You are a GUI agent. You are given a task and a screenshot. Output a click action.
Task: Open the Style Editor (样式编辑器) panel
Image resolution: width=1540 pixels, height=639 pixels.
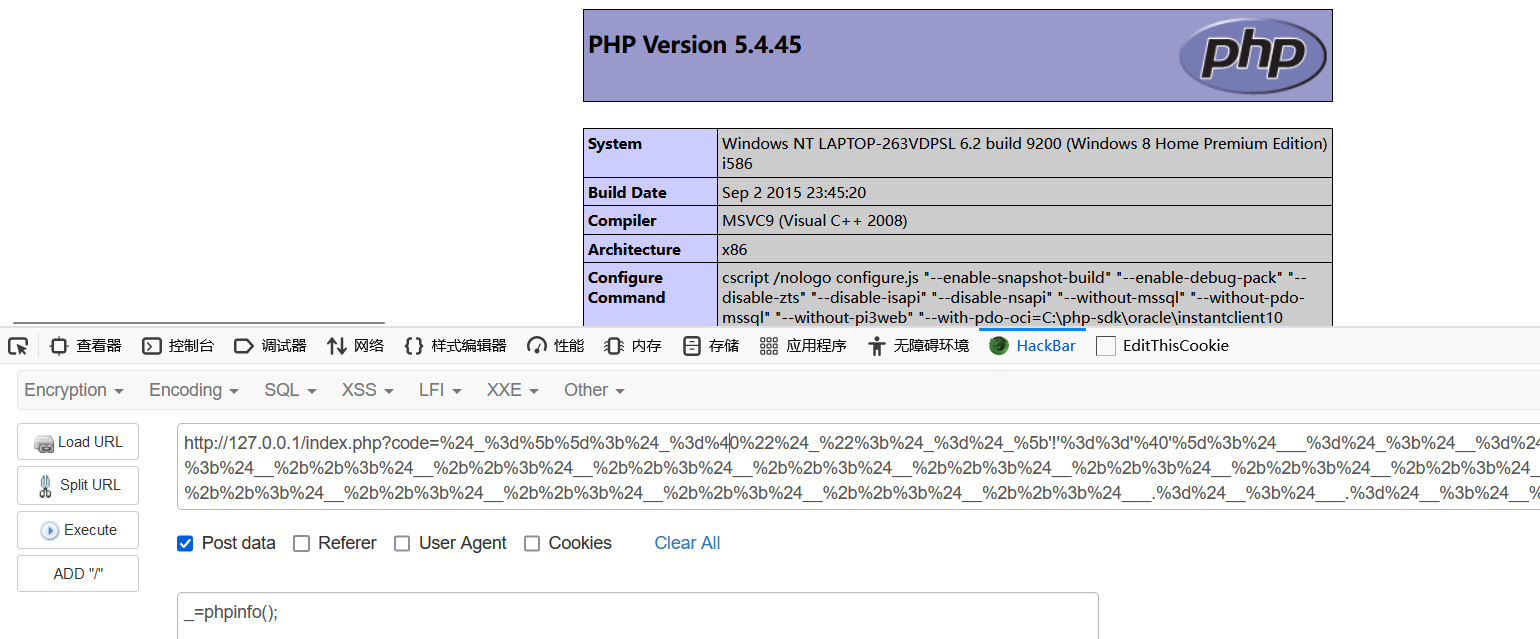(456, 346)
